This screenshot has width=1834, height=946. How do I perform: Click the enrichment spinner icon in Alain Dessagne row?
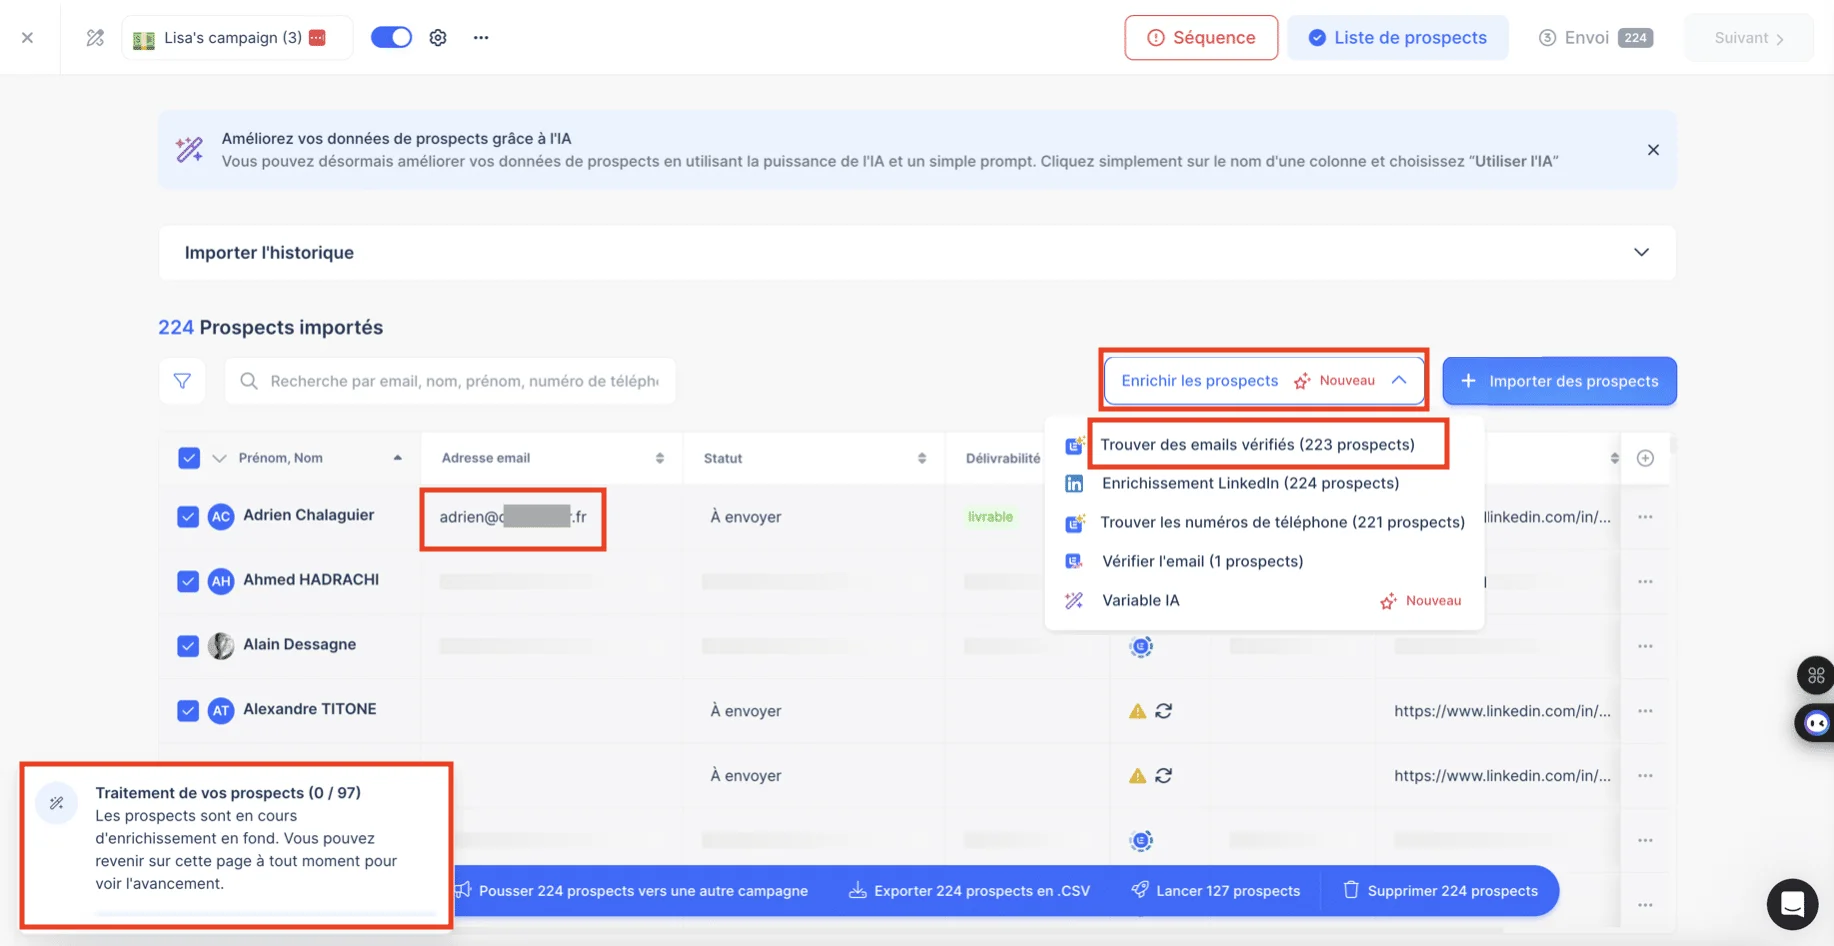[1141, 646]
